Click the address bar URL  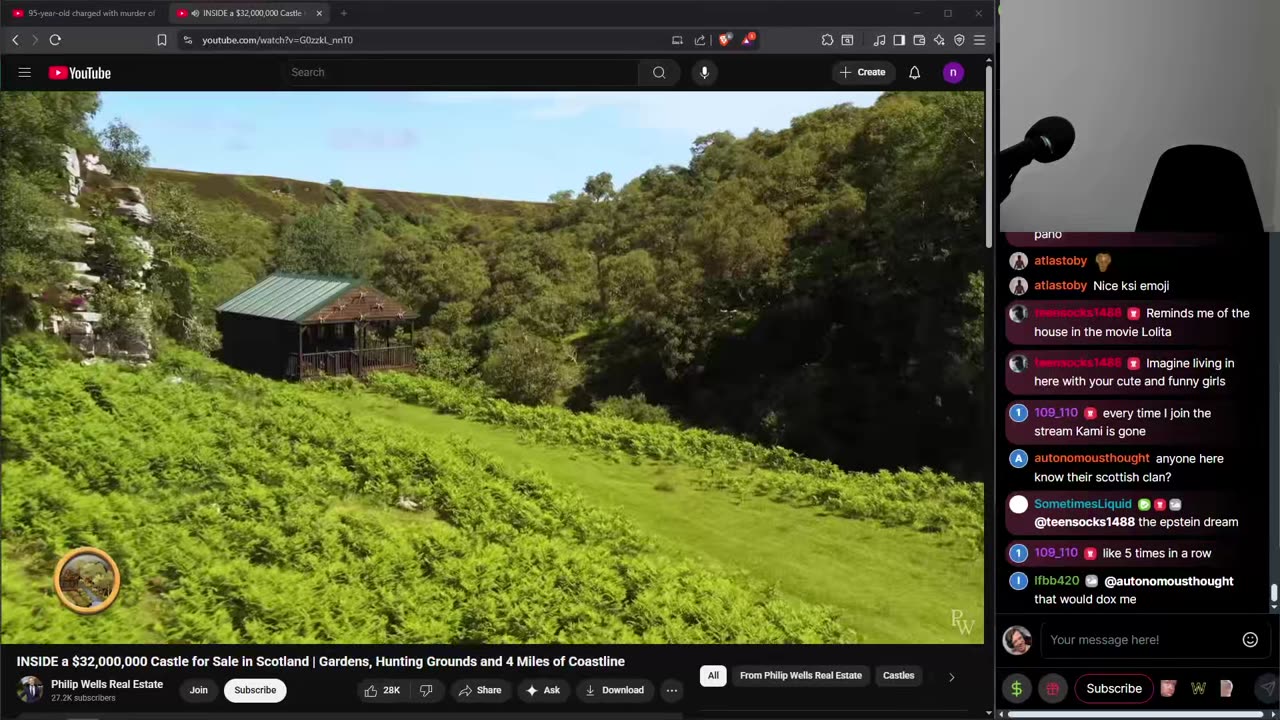pos(277,40)
